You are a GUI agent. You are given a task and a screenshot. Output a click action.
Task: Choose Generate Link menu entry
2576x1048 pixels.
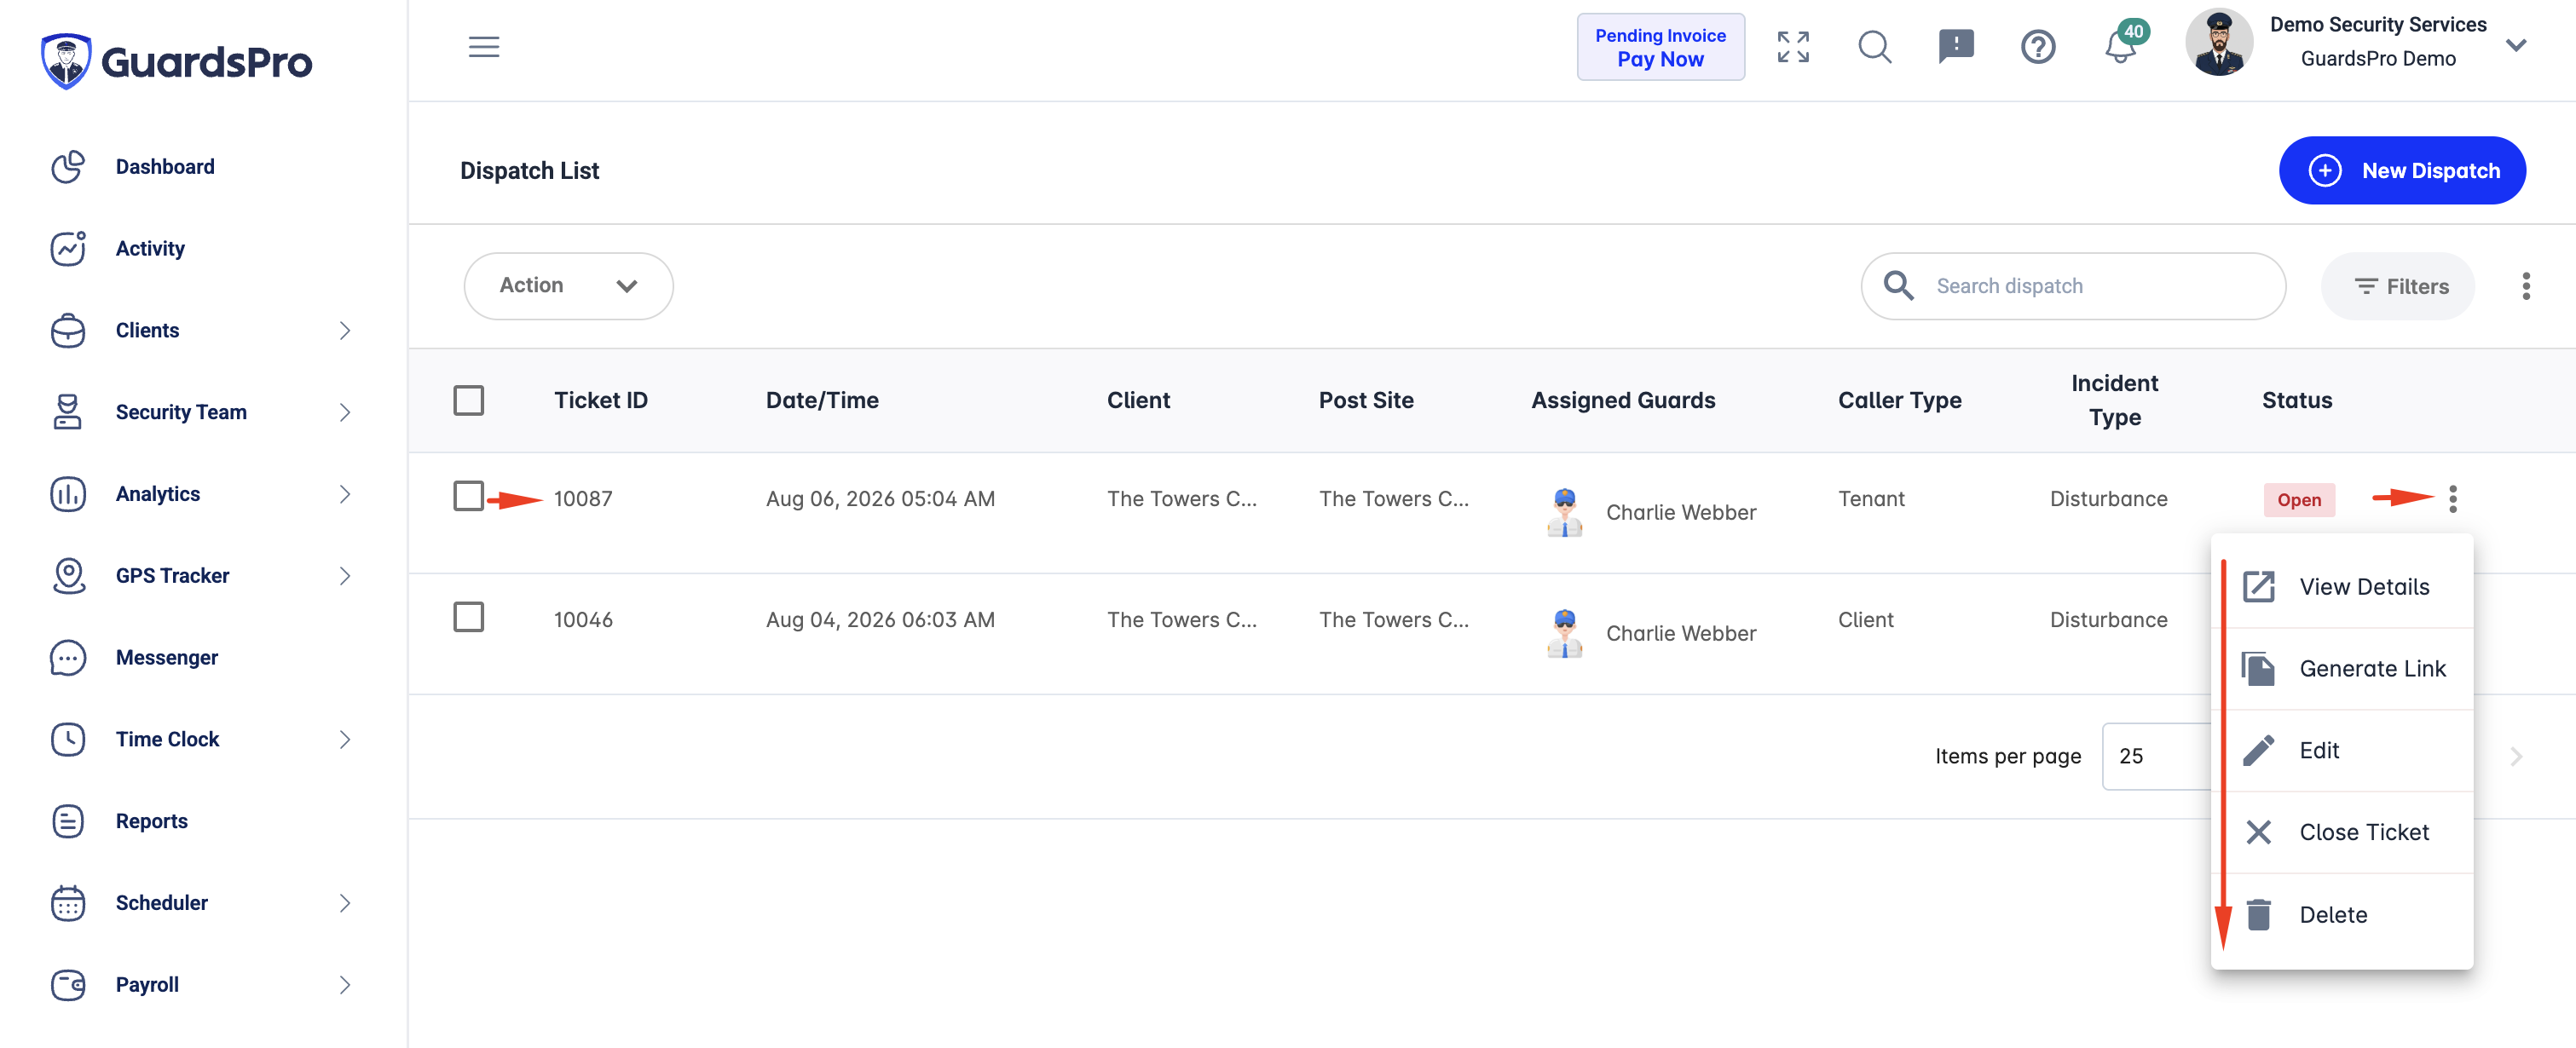pyautogui.click(x=2342, y=669)
